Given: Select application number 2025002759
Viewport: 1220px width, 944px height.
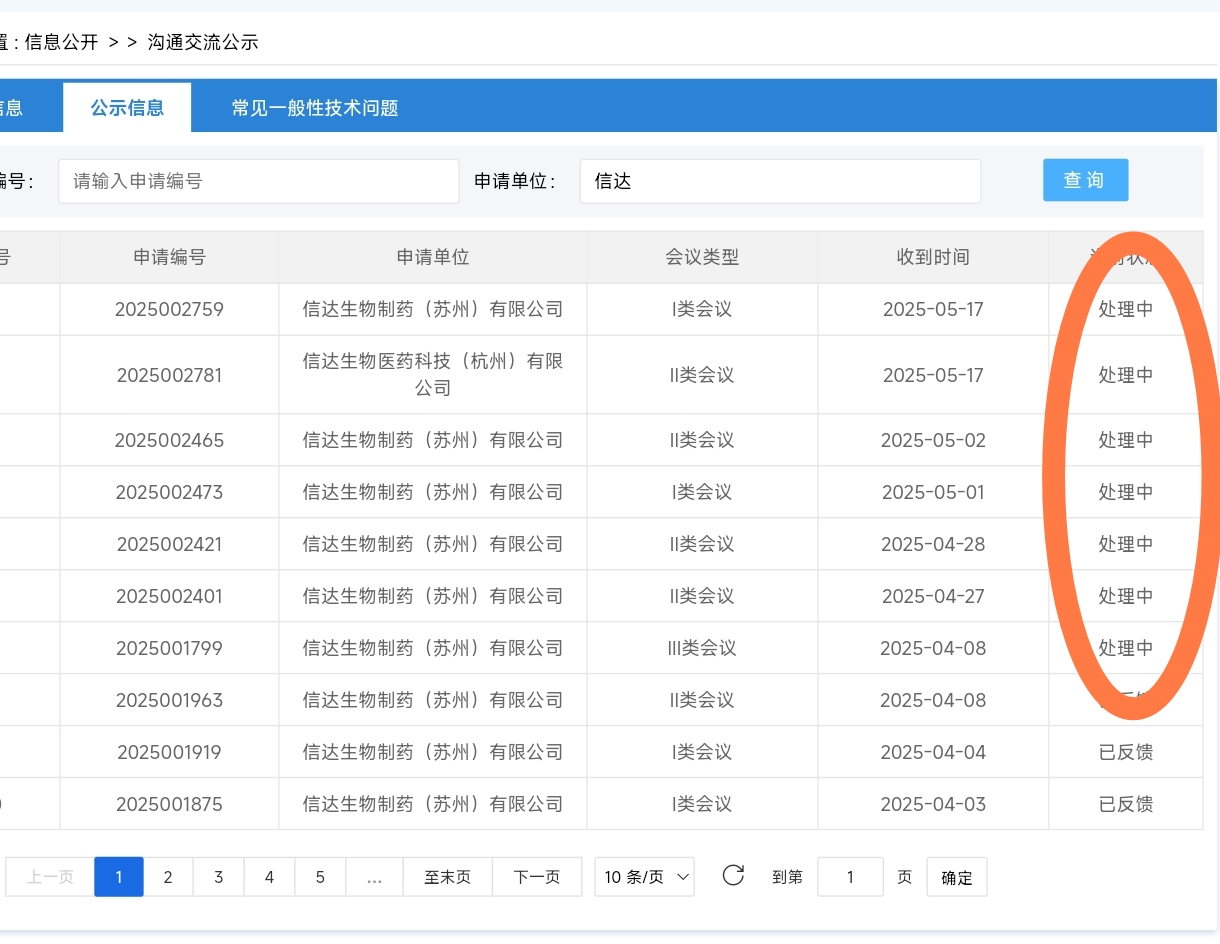Looking at the screenshot, I should pos(169,309).
